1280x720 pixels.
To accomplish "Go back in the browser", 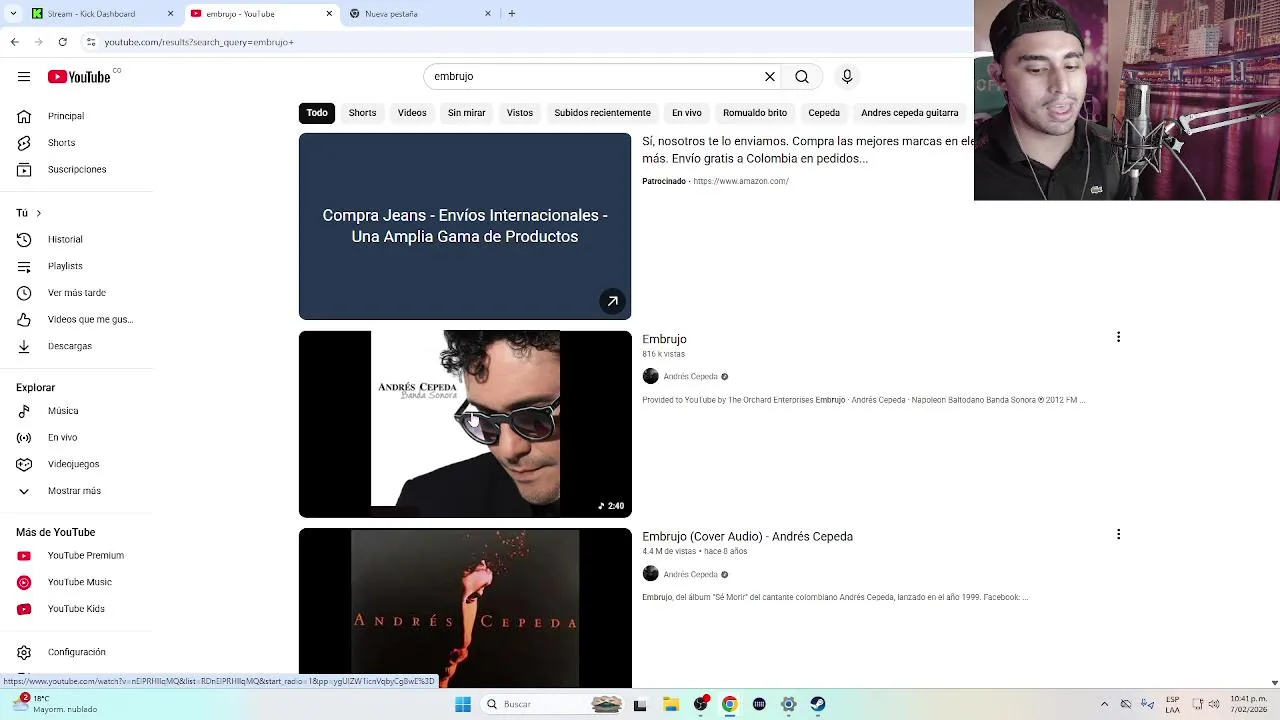I will pos(14,42).
